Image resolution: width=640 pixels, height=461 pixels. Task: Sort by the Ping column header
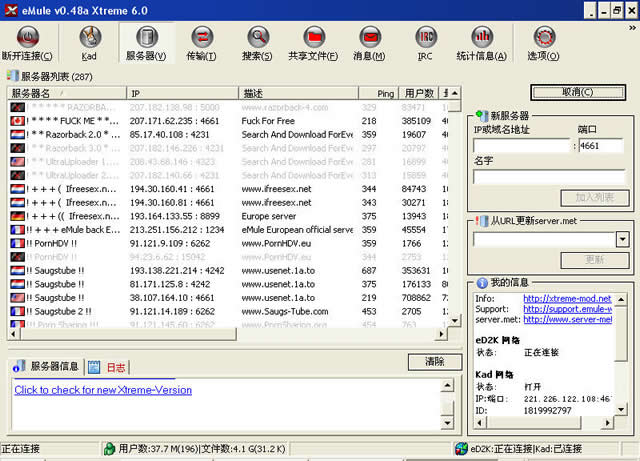[378, 94]
